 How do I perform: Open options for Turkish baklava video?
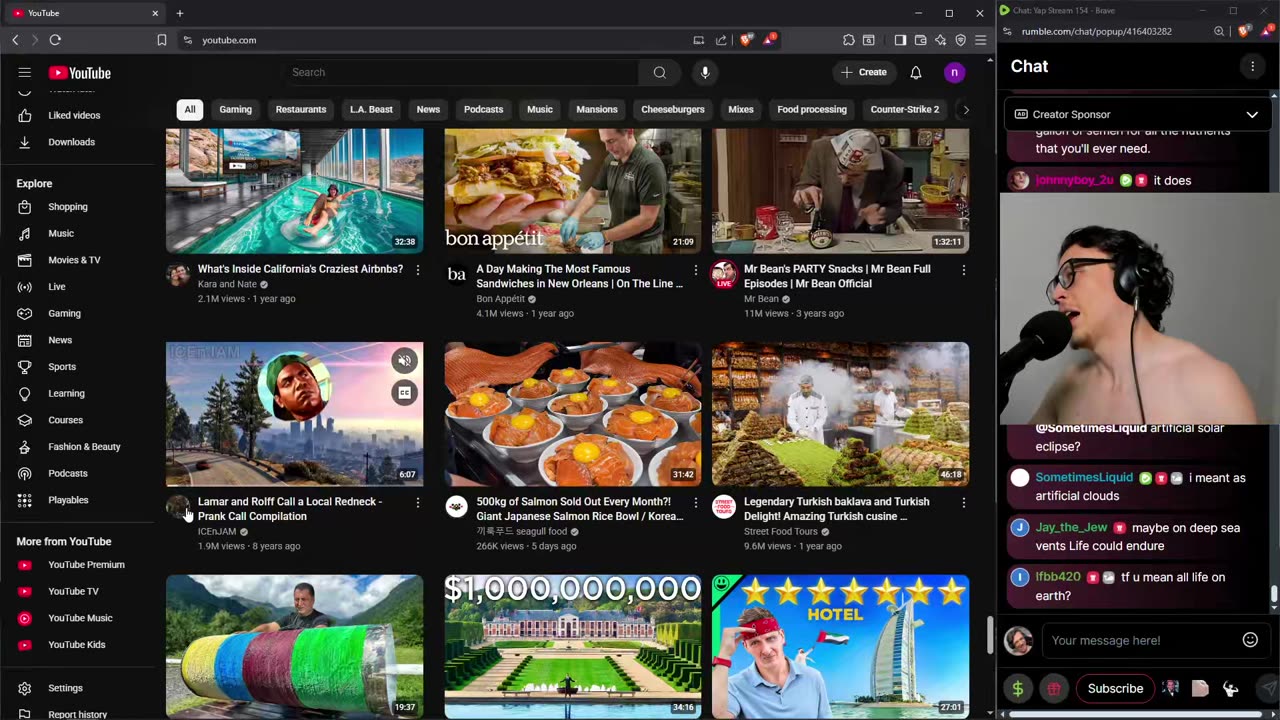pyautogui.click(x=964, y=502)
